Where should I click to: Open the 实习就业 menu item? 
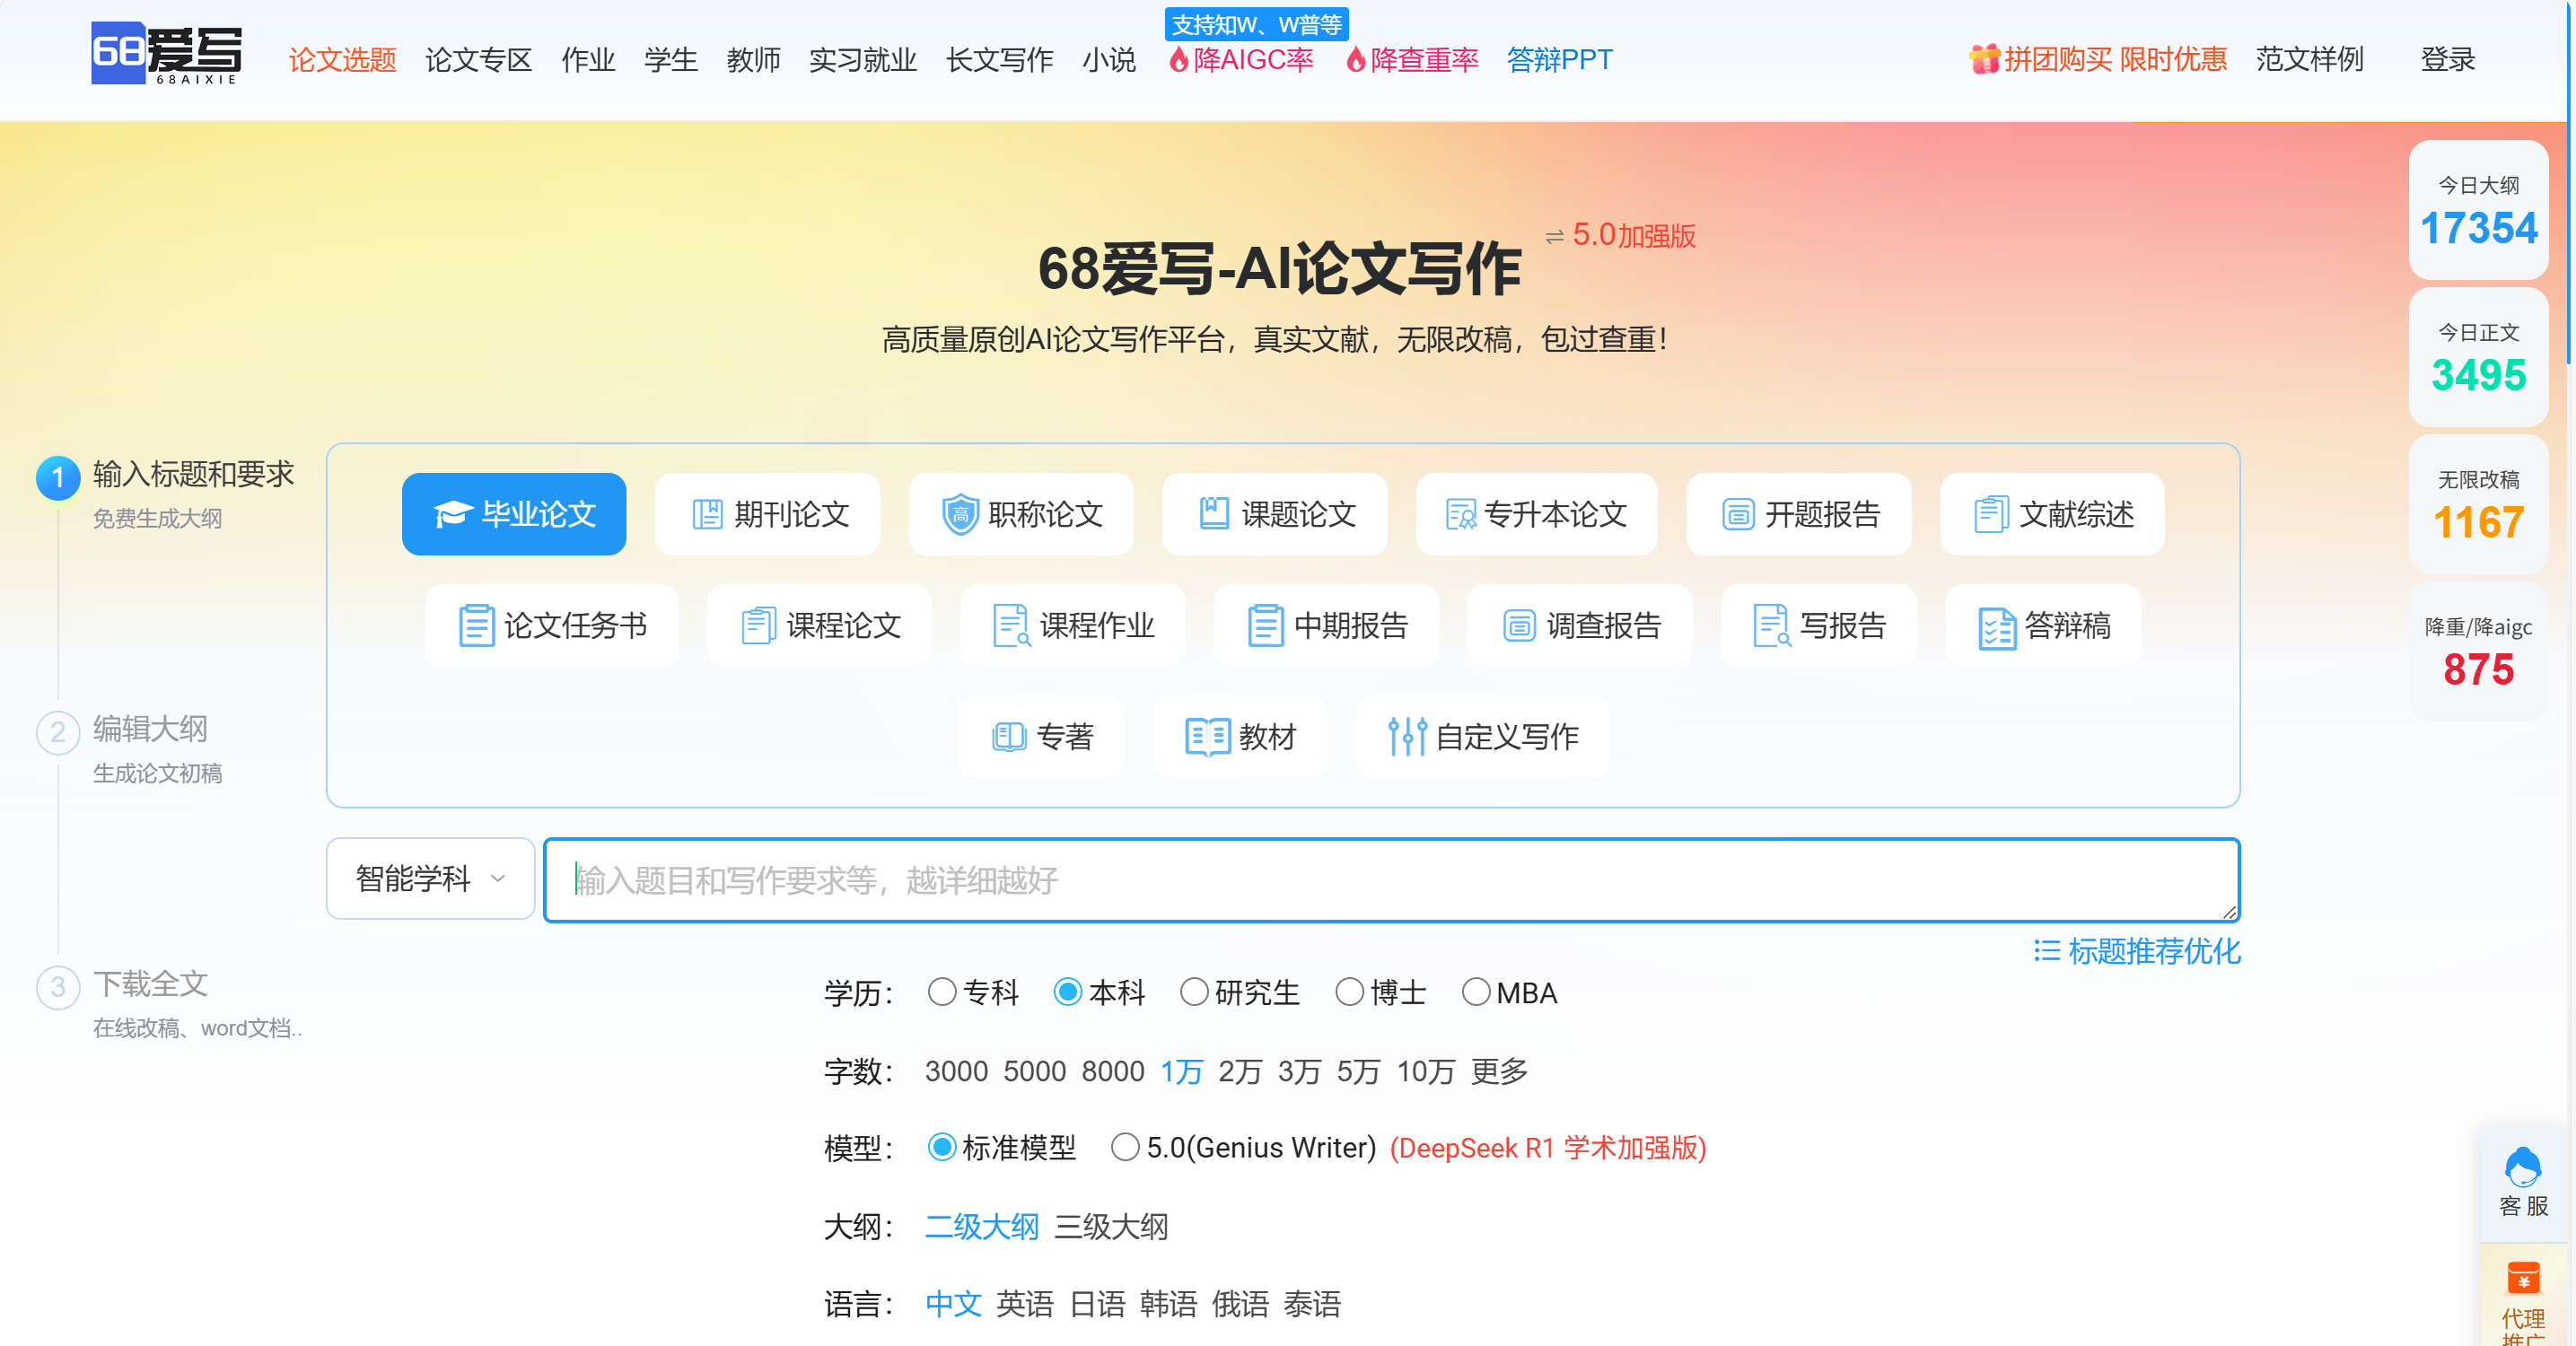click(863, 60)
